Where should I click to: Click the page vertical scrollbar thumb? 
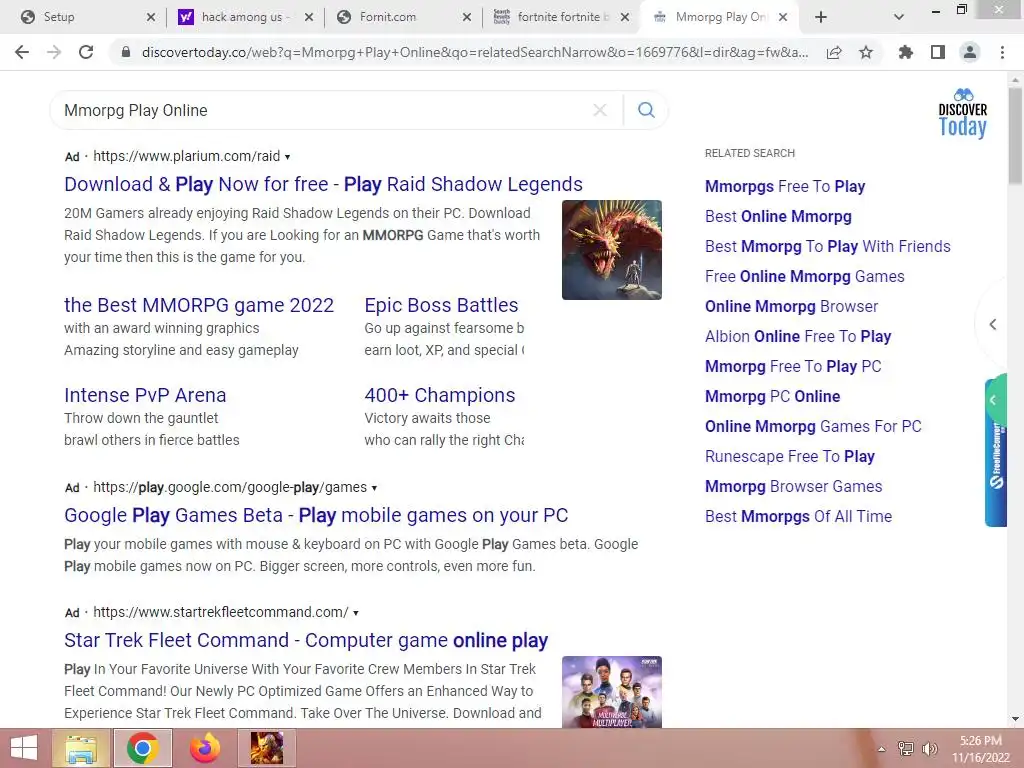click(1015, 136)
